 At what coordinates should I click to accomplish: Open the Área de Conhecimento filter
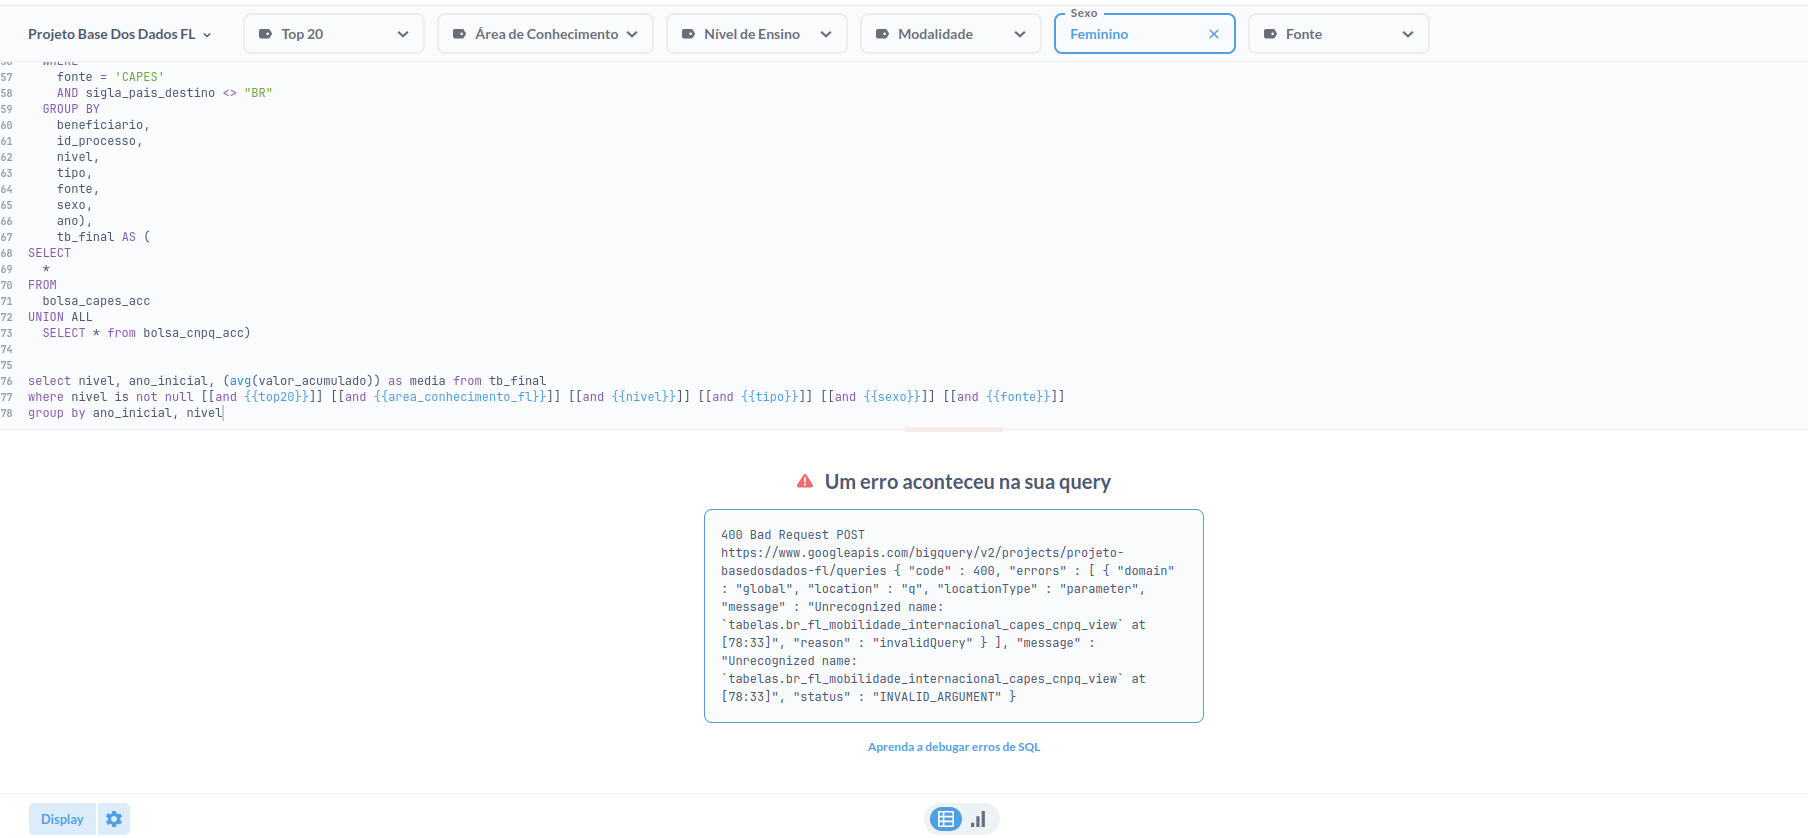pyautogui.click(x=545, y=34)
